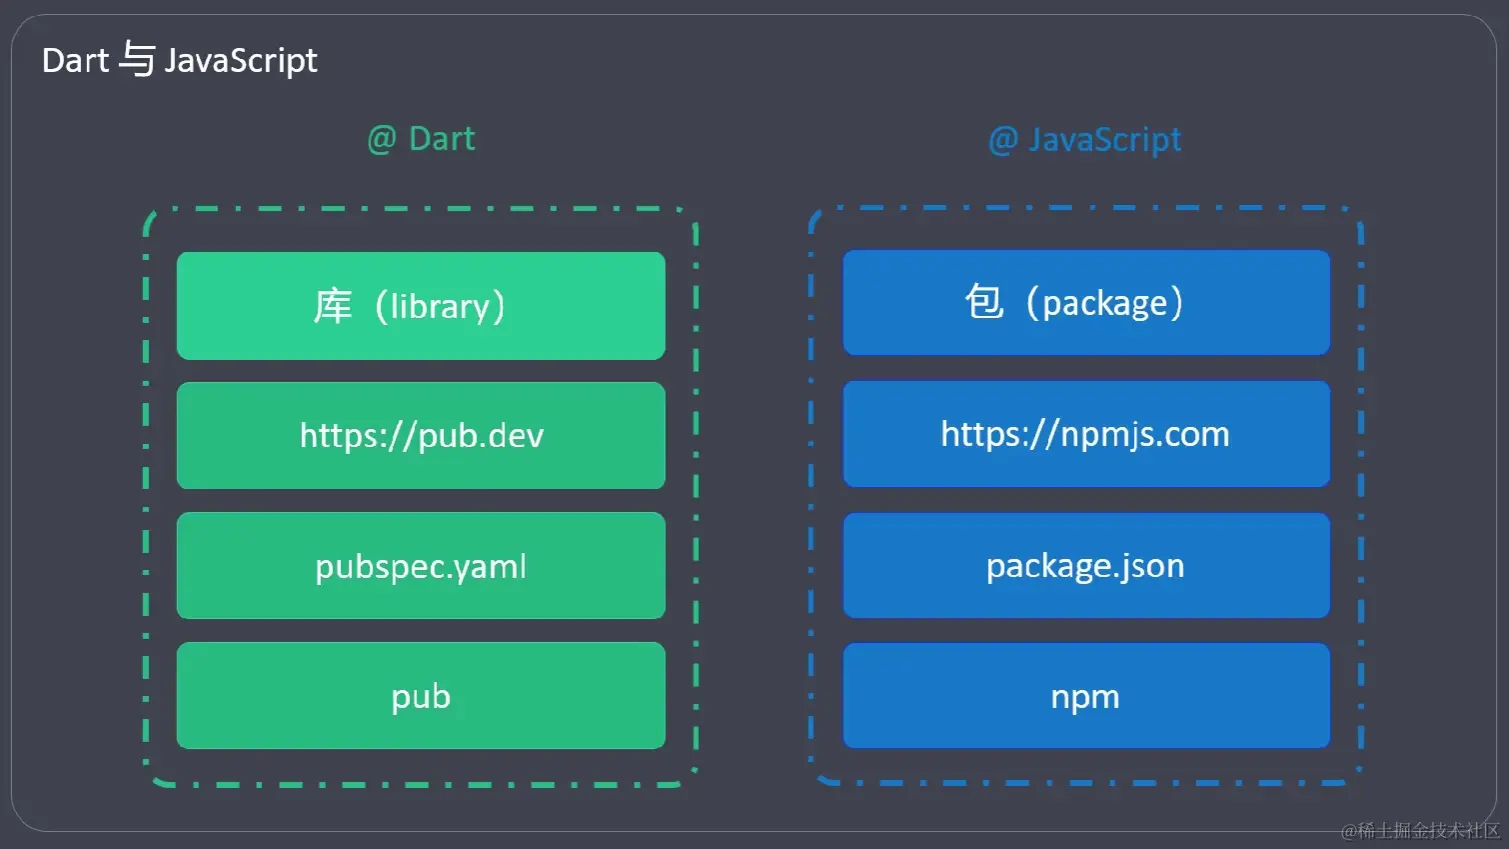Click the green "@ Dart" heading
This screenshot has width=1509, height=849.
421,139
